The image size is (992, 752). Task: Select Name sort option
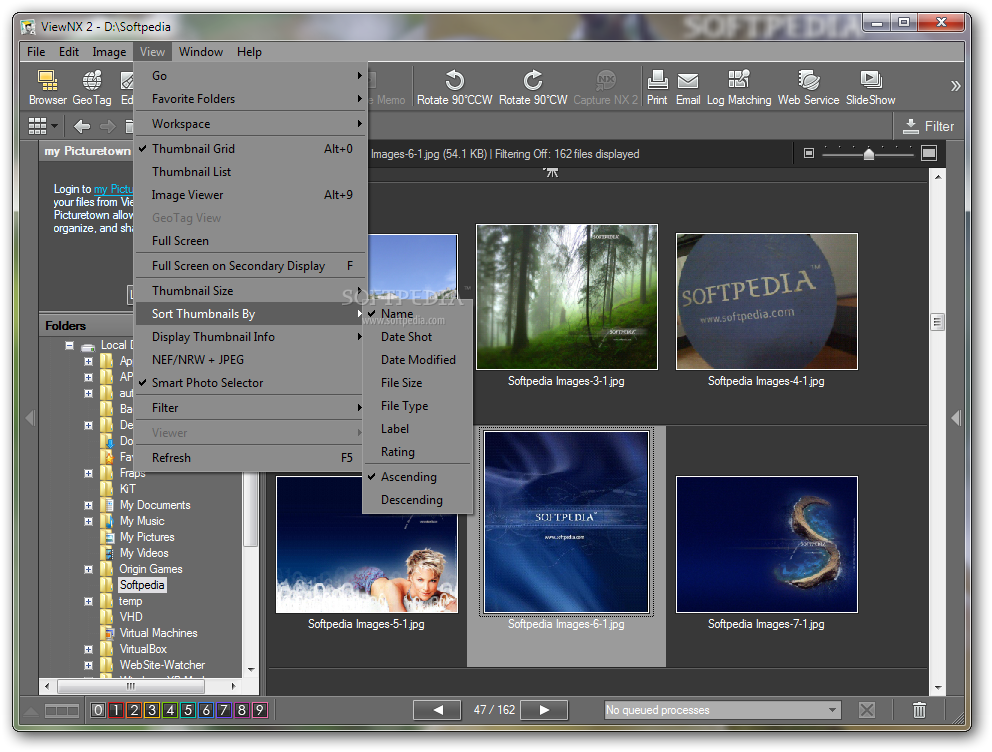[x=418, y=314]
